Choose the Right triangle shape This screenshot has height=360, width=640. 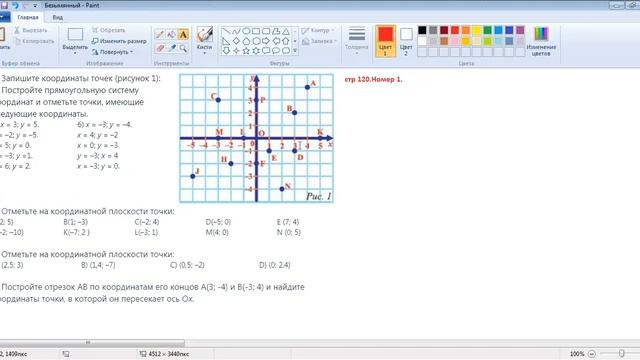(226, 41)
